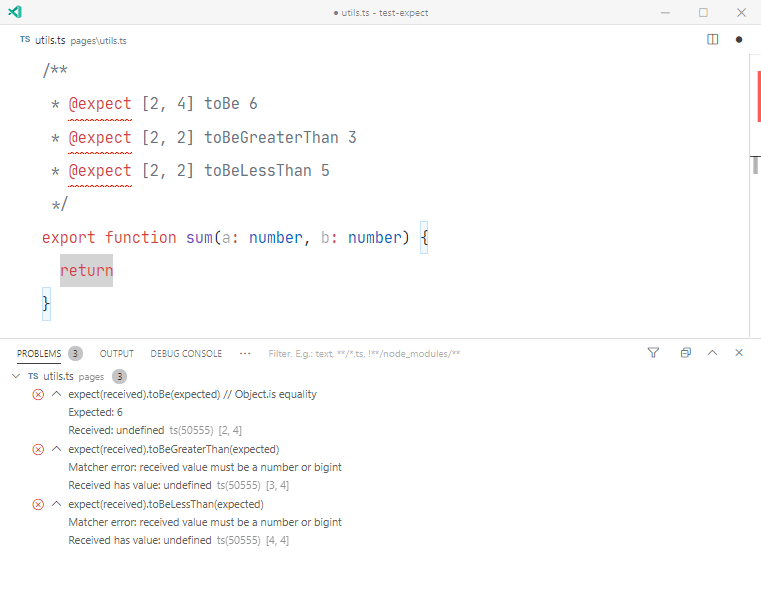Switch to the DEBUG CONSOLE tab

(186, 354)
